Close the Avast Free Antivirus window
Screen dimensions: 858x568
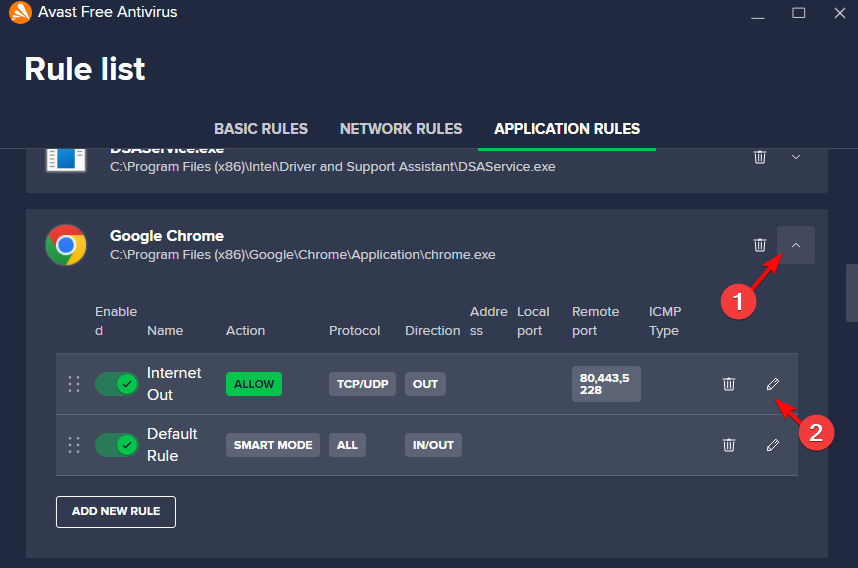point(840,13)
